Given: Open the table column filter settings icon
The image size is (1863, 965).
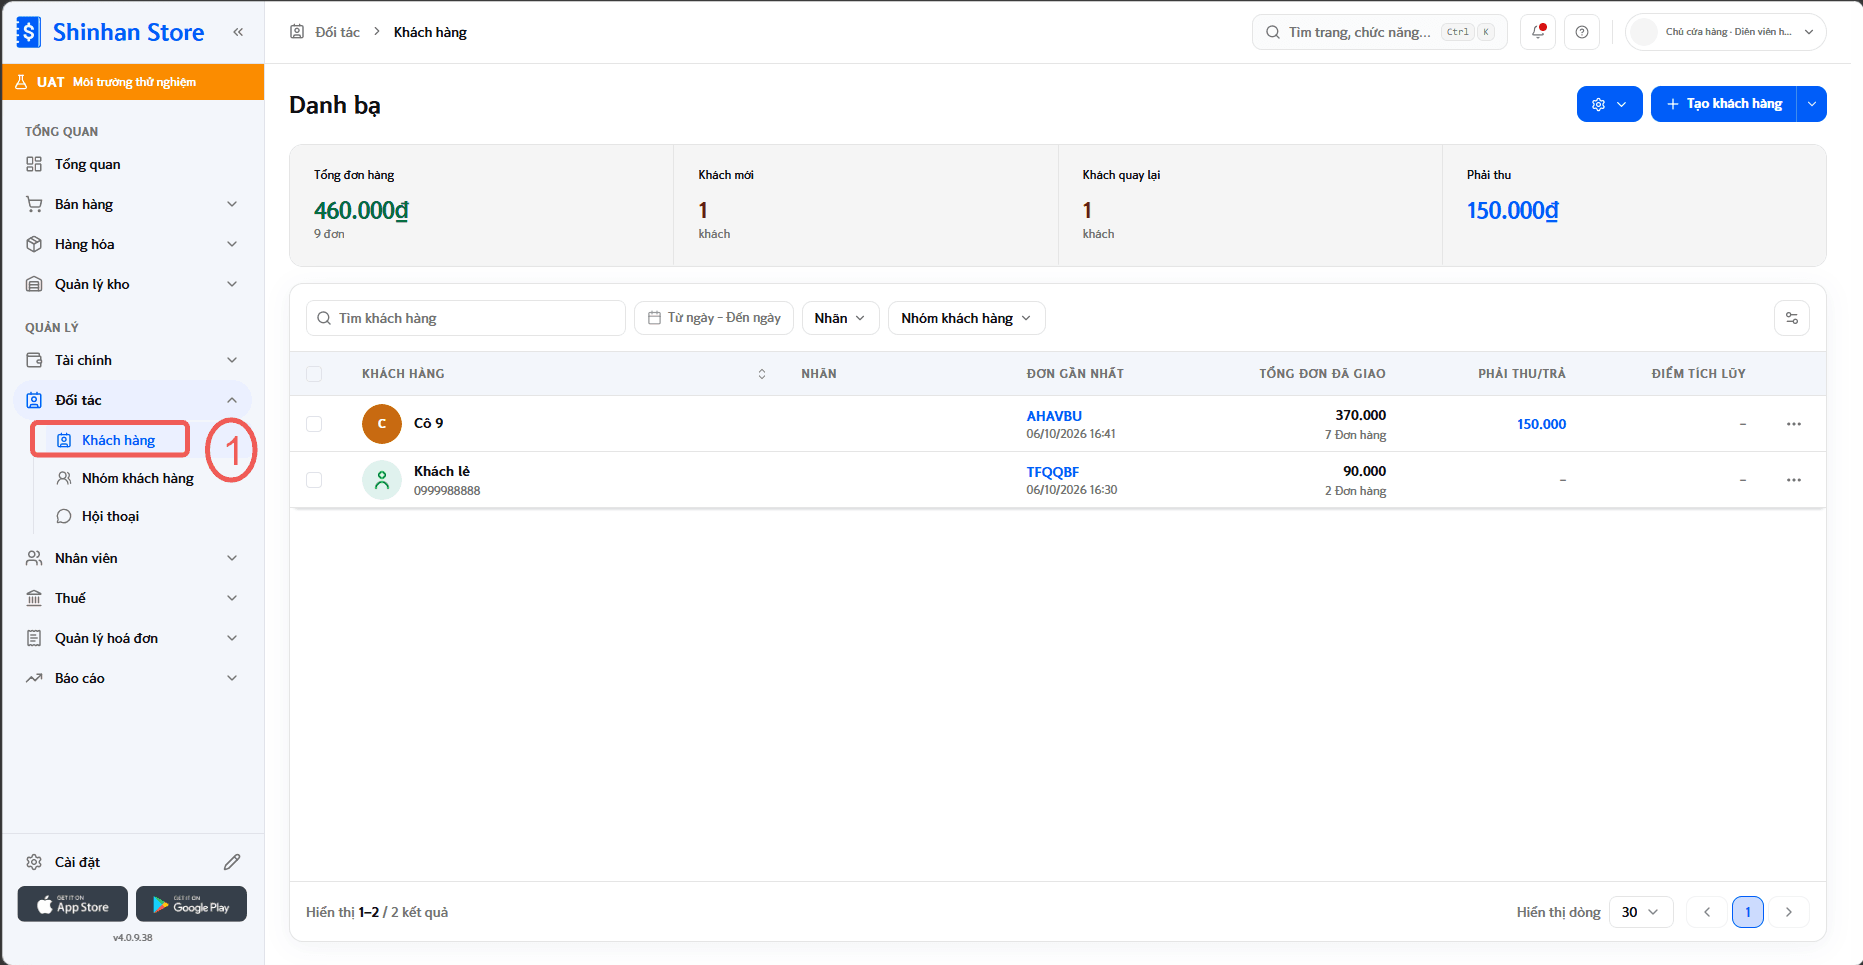Looking at the screenshot, I should point(1792,318).
